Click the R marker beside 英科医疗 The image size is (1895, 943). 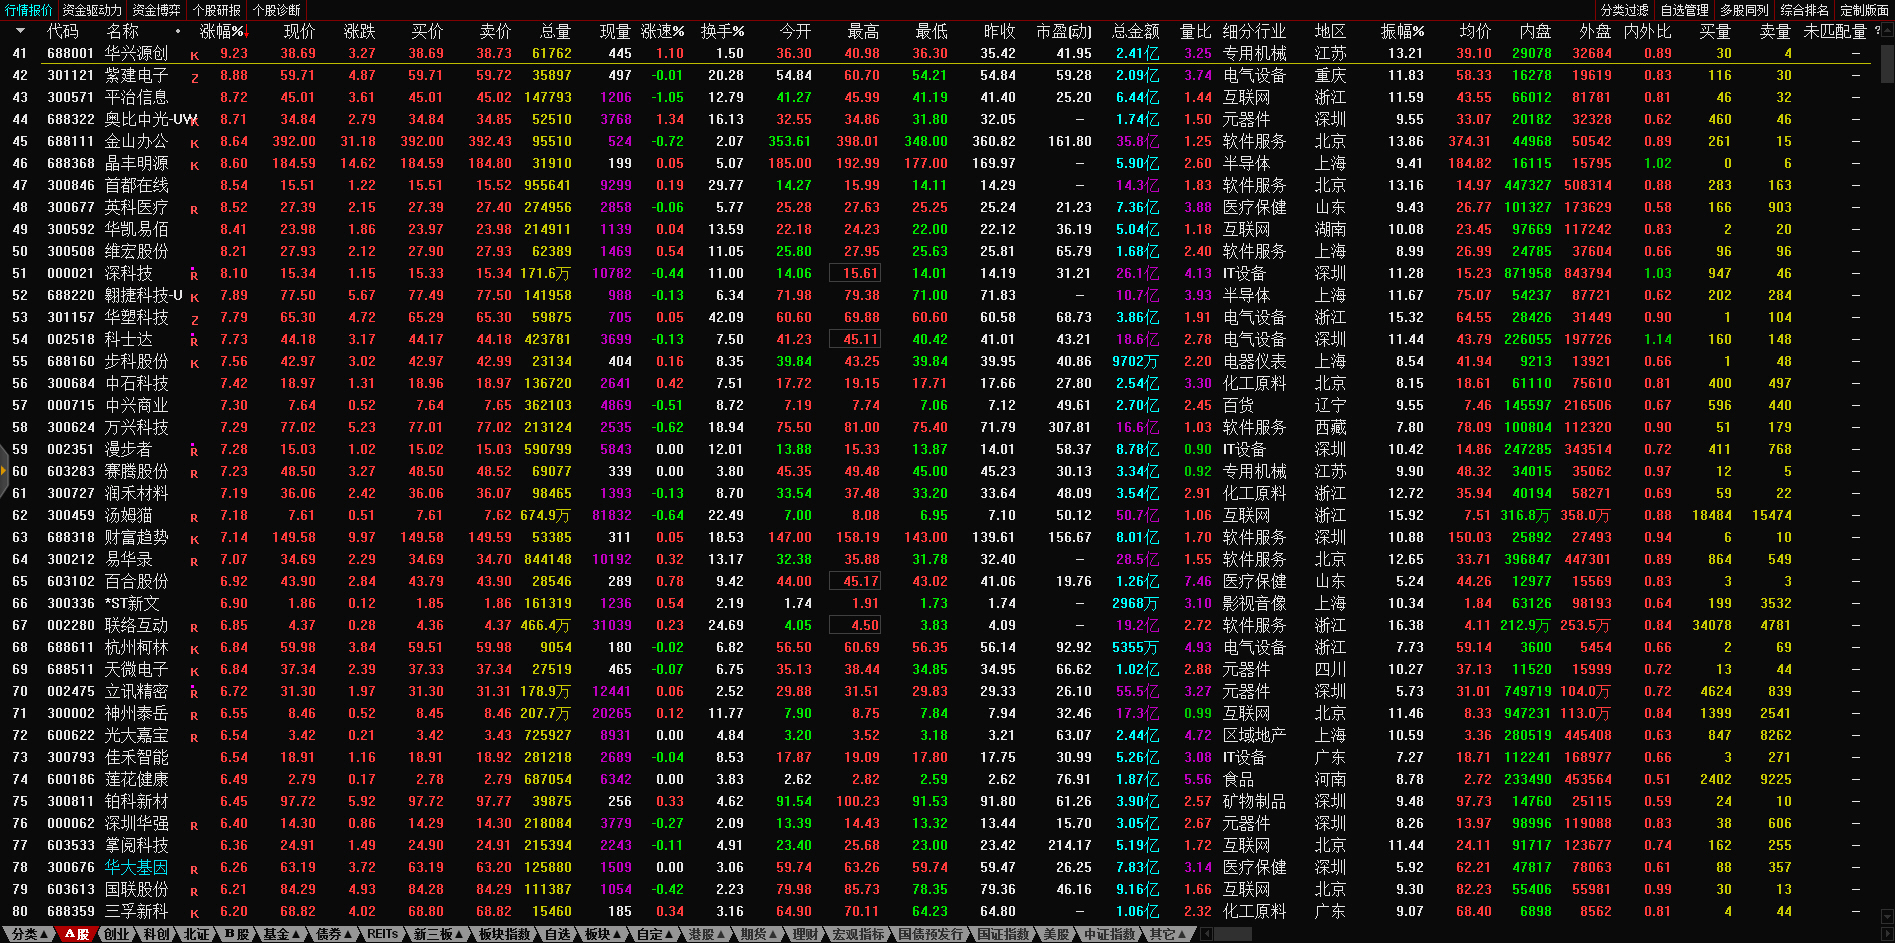[x=194, y=210]
